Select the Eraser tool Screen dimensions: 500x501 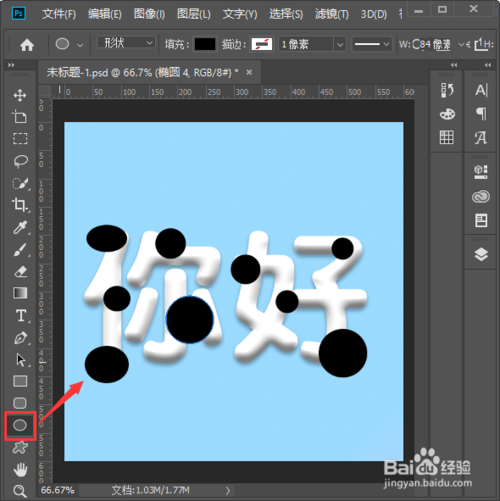point(20,271)
